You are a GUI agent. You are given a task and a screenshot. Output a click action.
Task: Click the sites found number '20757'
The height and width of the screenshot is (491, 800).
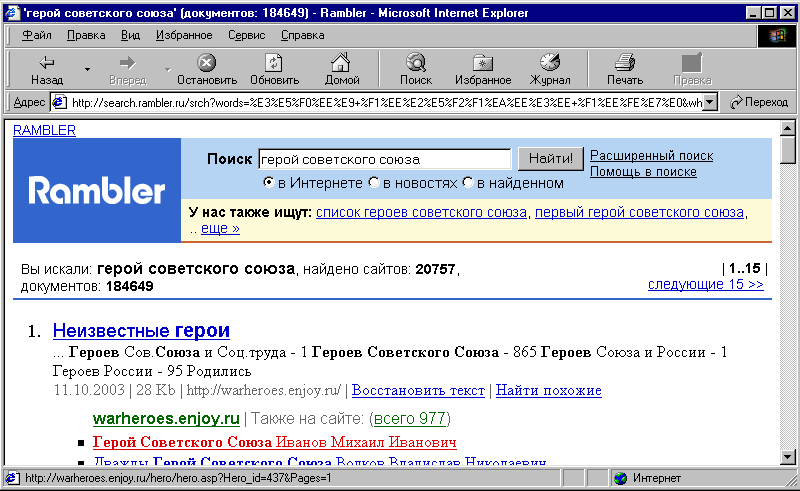coord(435,269)
